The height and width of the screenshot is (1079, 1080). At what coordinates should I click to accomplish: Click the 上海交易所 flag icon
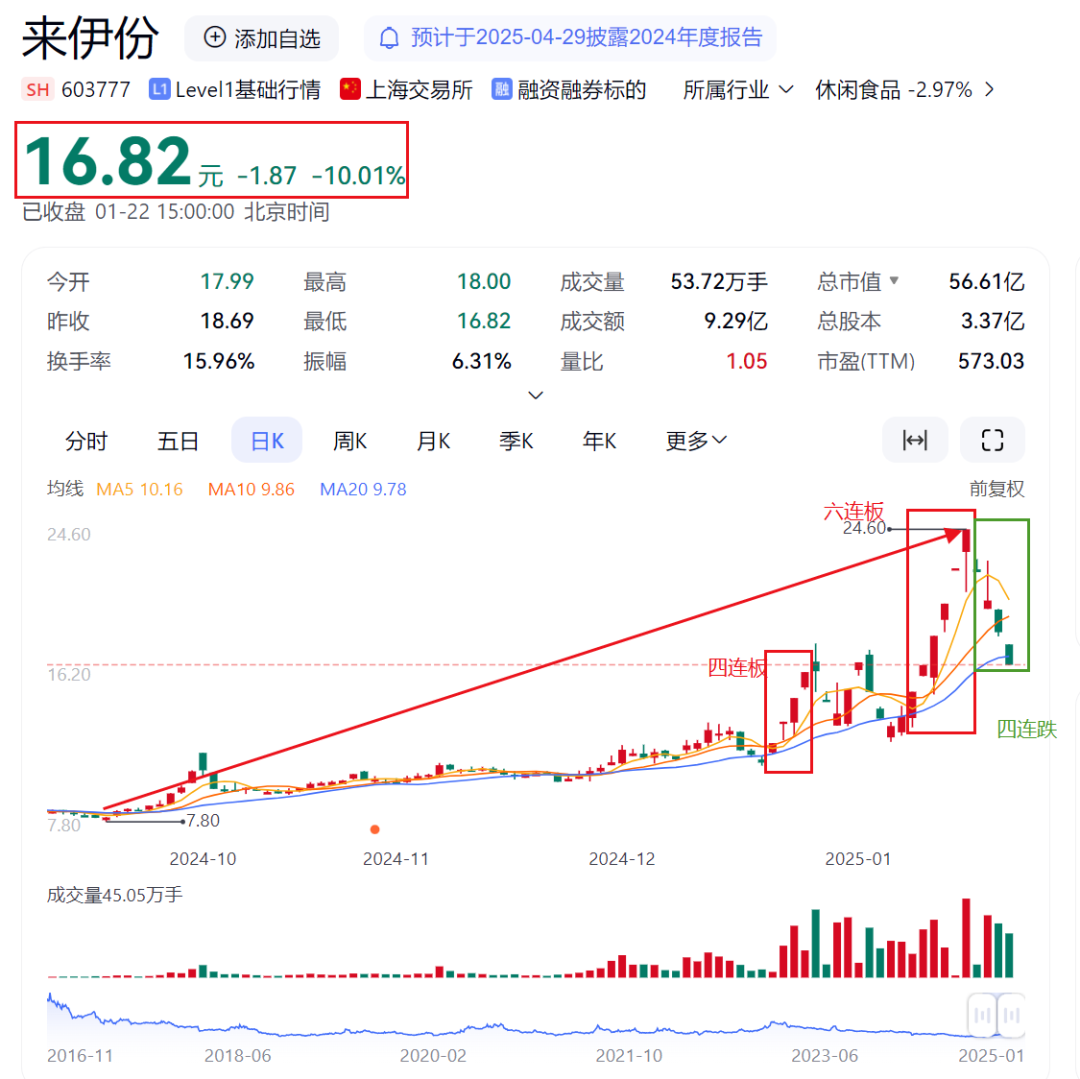pyautogui.click(x=350, y=90)
